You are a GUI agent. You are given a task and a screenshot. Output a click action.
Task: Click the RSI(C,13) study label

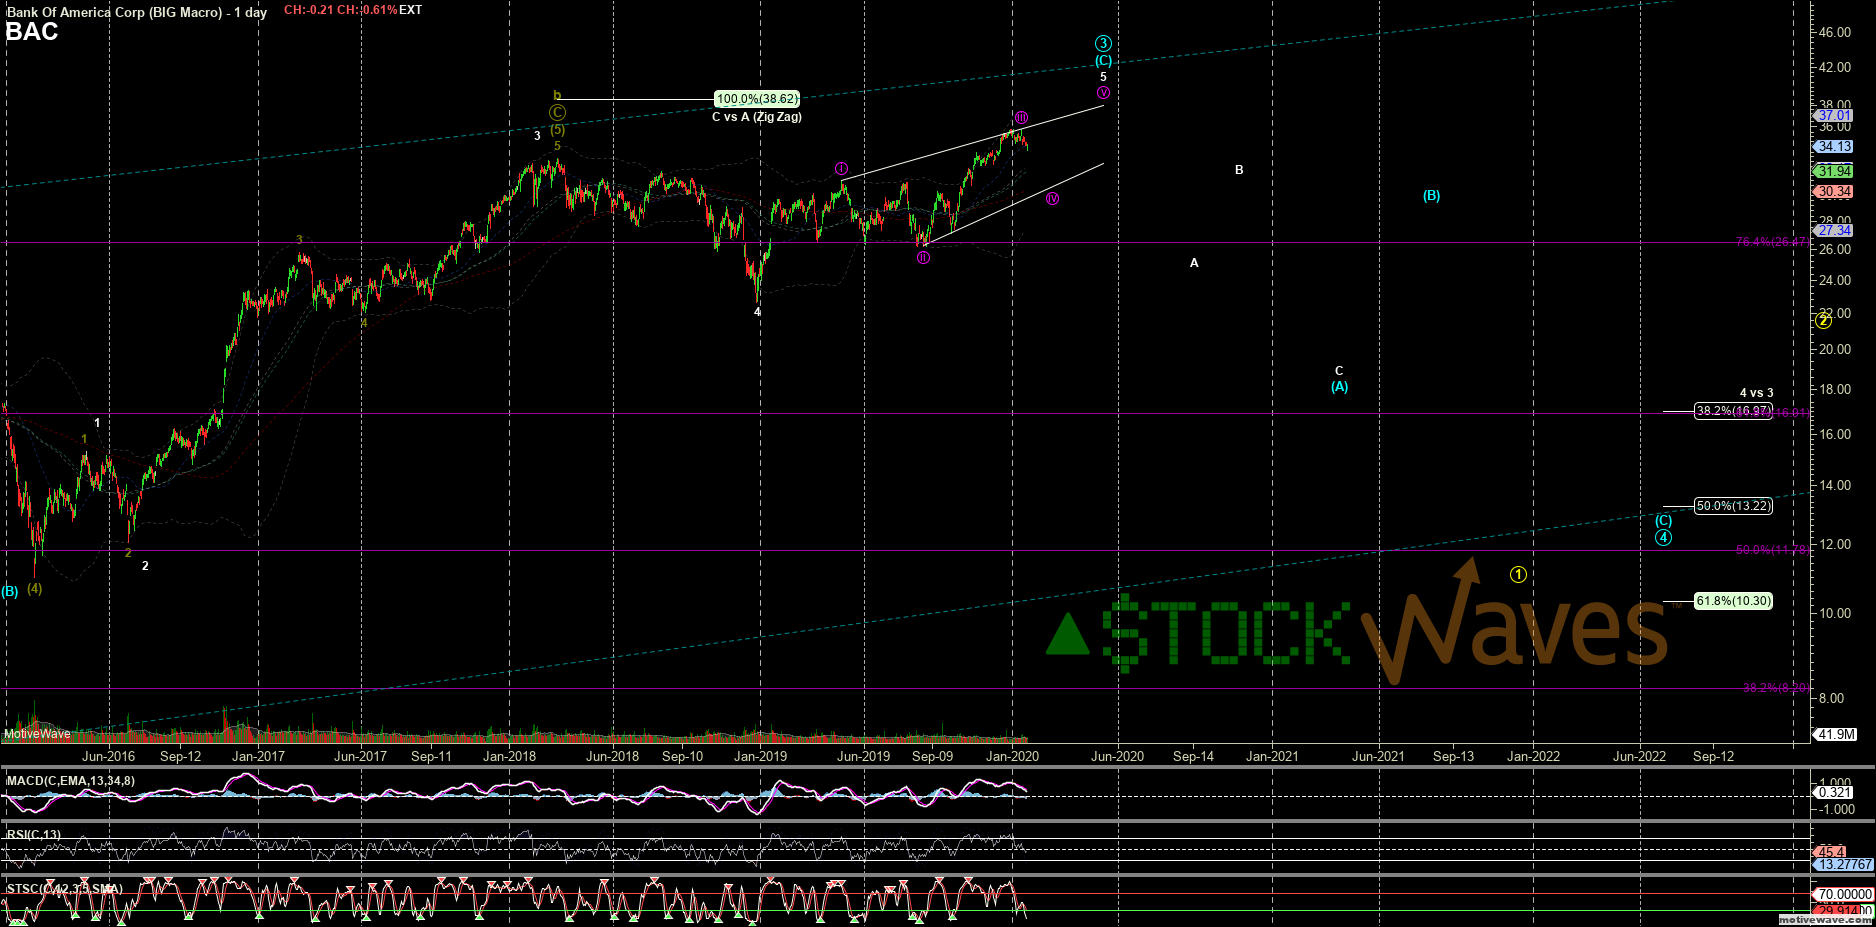[x=34, y=835]
